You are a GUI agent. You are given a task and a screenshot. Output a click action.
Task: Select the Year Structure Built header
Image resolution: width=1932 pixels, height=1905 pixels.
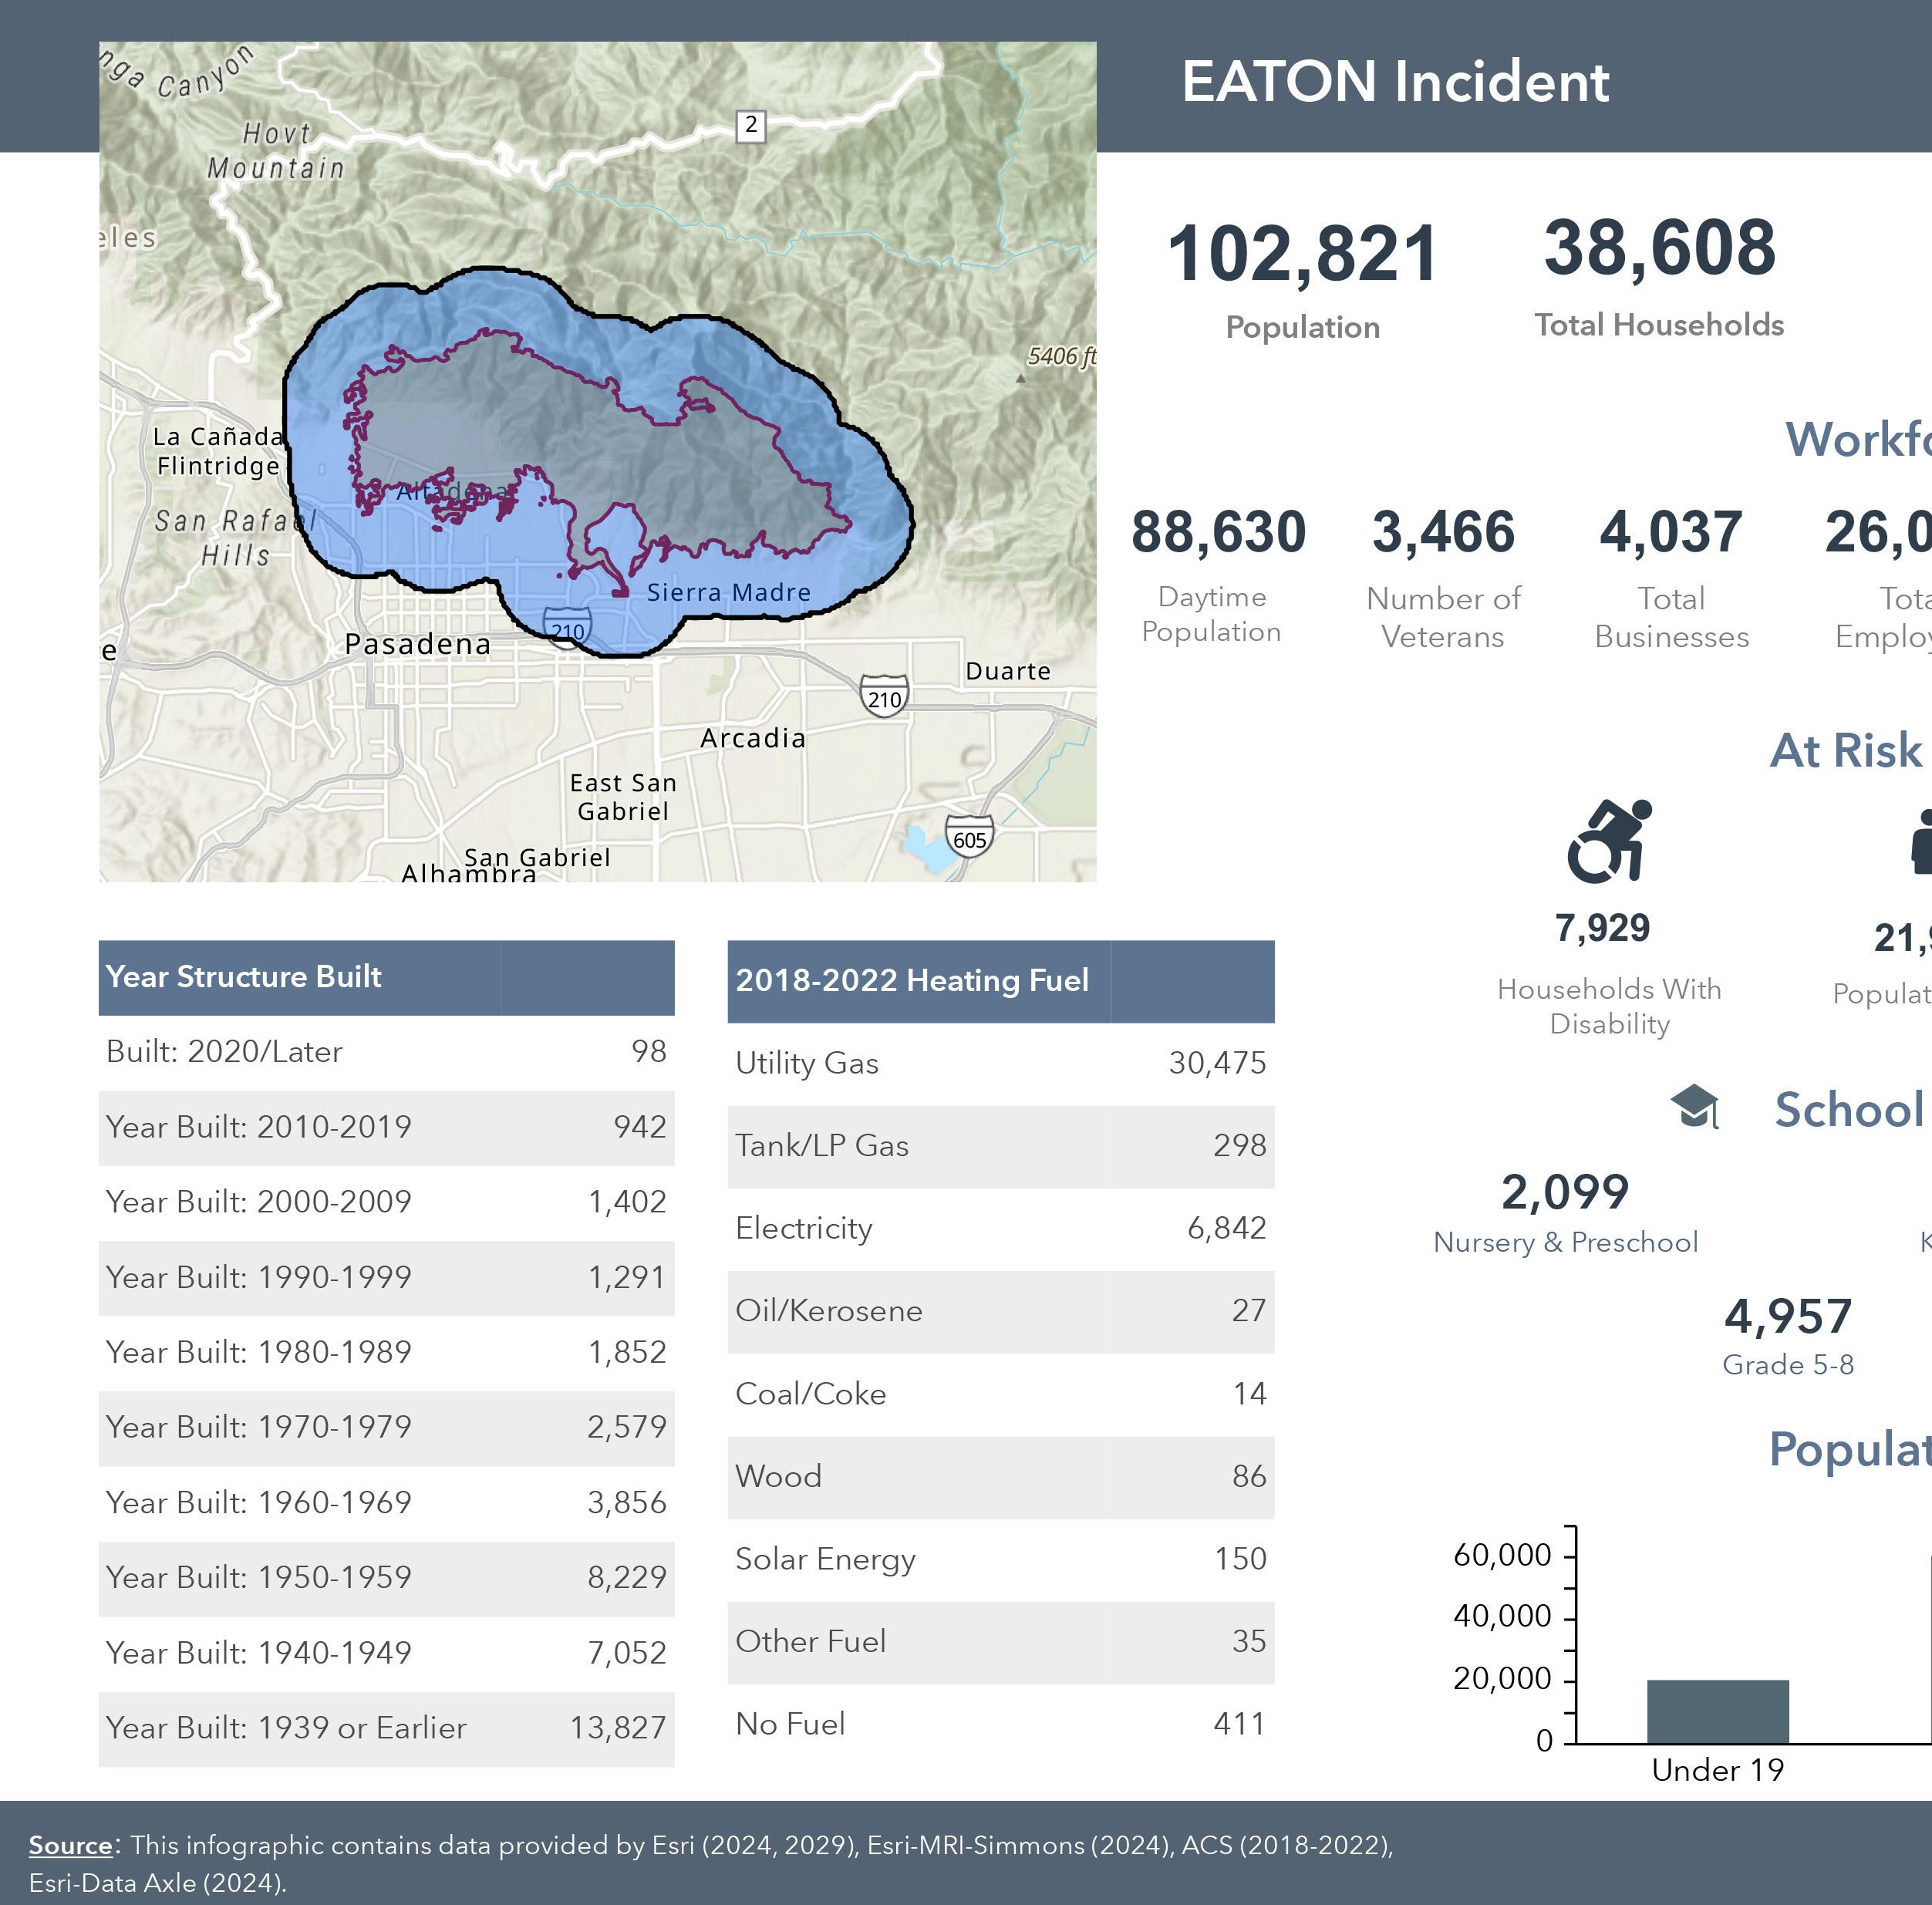[244, 976]
